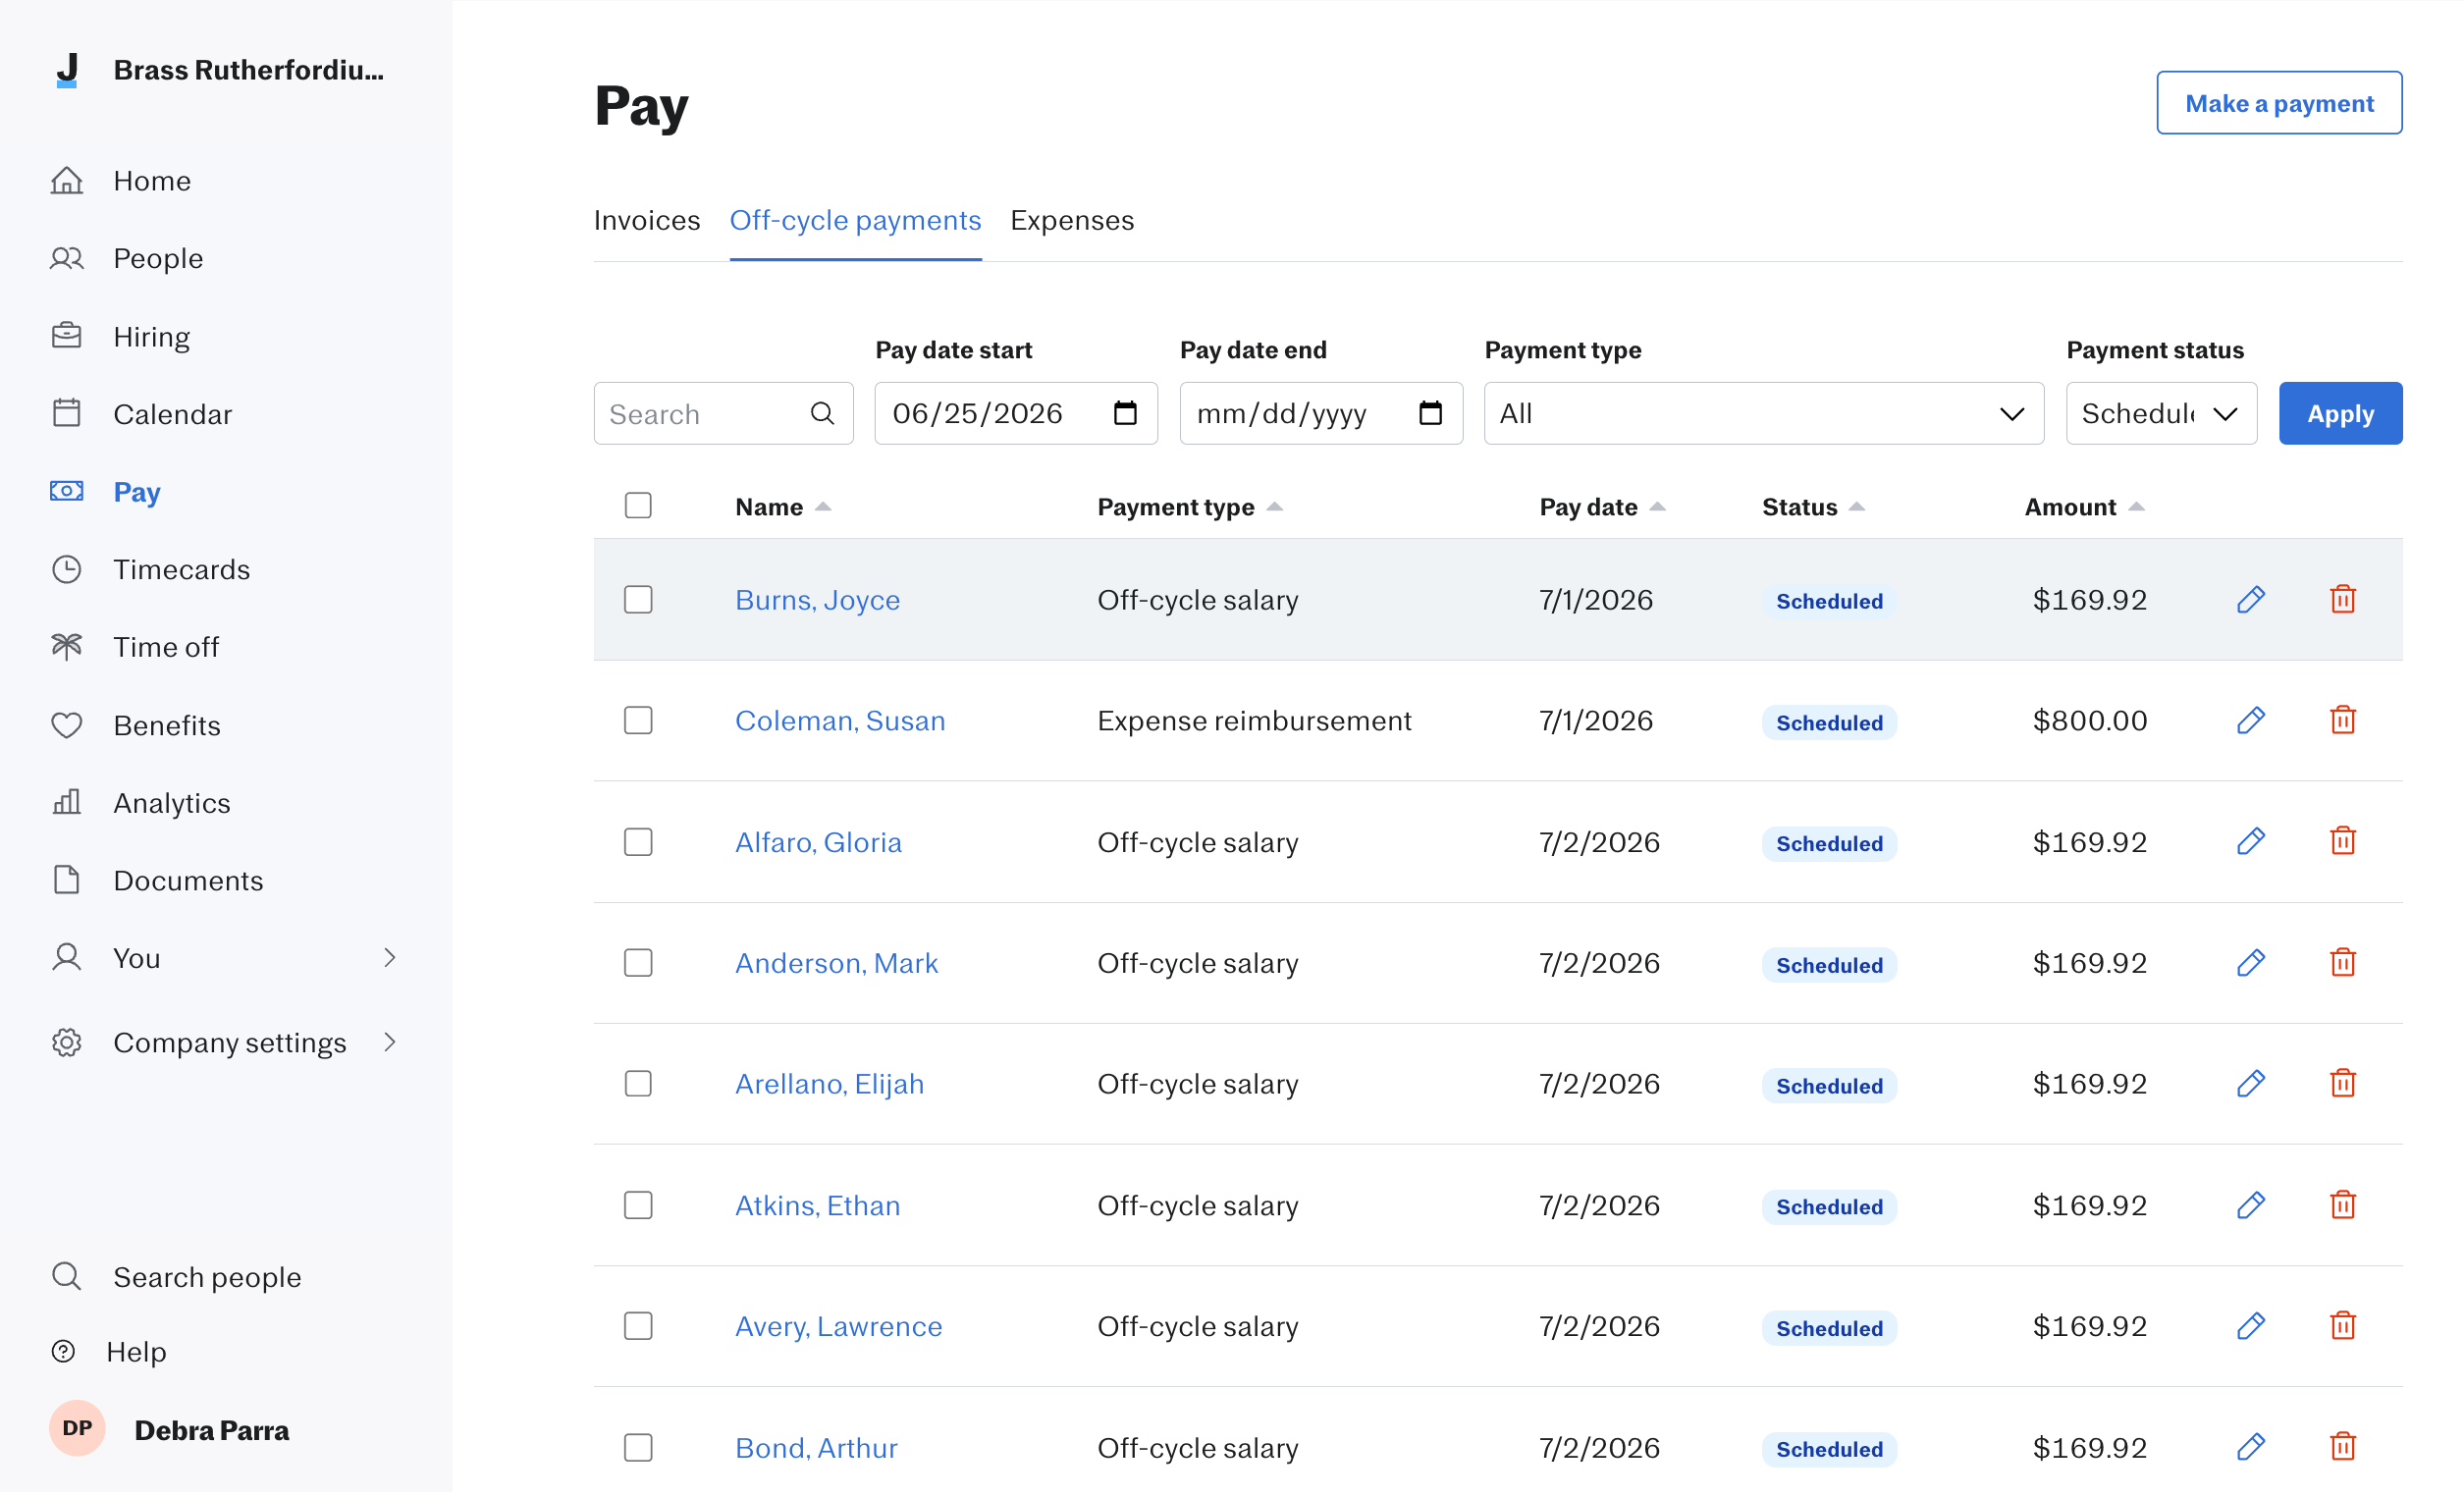Open Avery, Lawrence profile link
The image size is (2464, 1496).
point(838,1328)
